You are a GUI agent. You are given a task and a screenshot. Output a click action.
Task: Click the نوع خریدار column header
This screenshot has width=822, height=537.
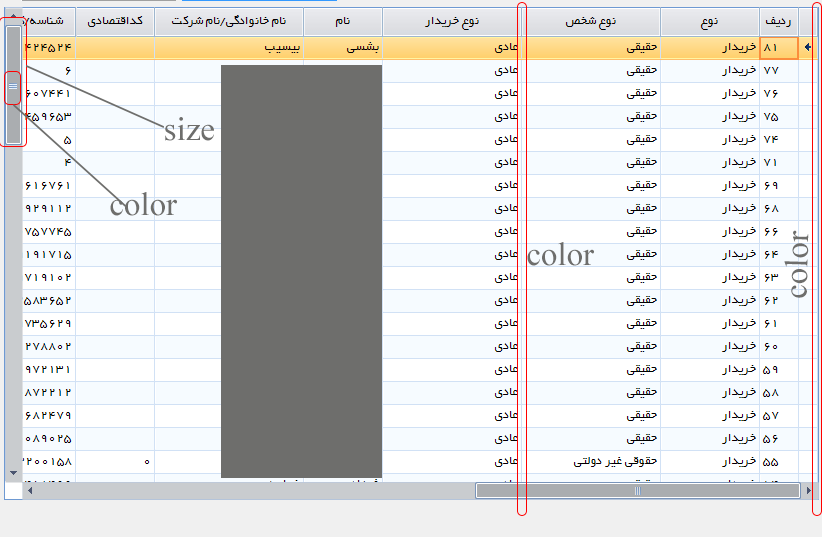(x=452, y=21)
